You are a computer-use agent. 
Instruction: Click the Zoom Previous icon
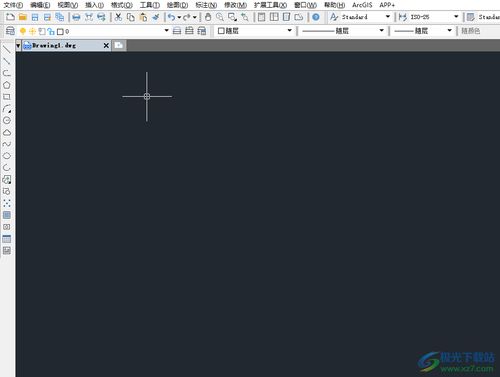(245, 17)
